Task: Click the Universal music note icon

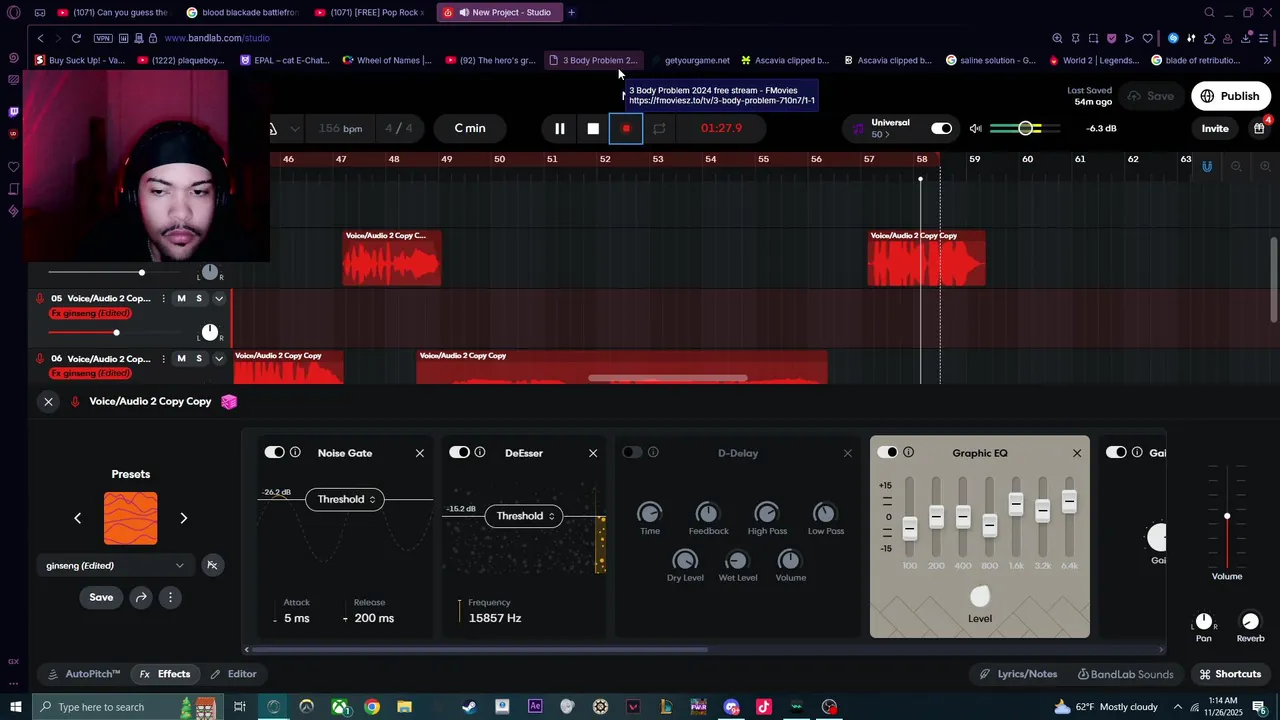Action: click(858, 129)
